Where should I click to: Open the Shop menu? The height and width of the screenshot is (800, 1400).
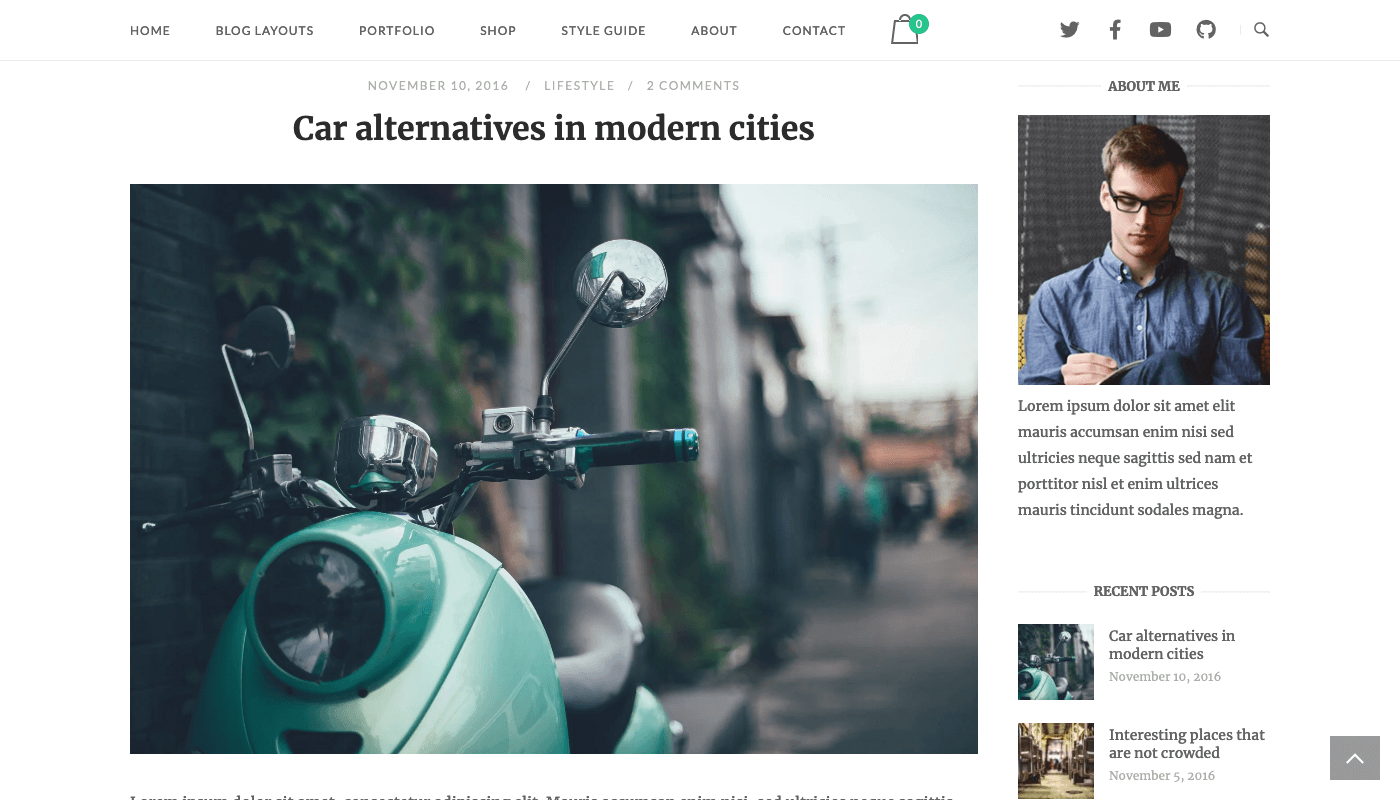coord(498,31)
